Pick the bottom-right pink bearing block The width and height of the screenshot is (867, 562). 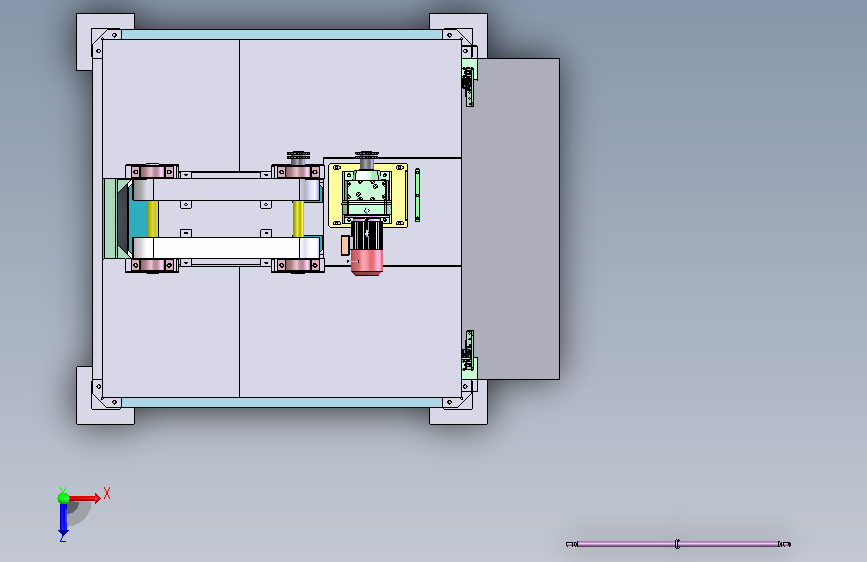[x=298, y=266]
